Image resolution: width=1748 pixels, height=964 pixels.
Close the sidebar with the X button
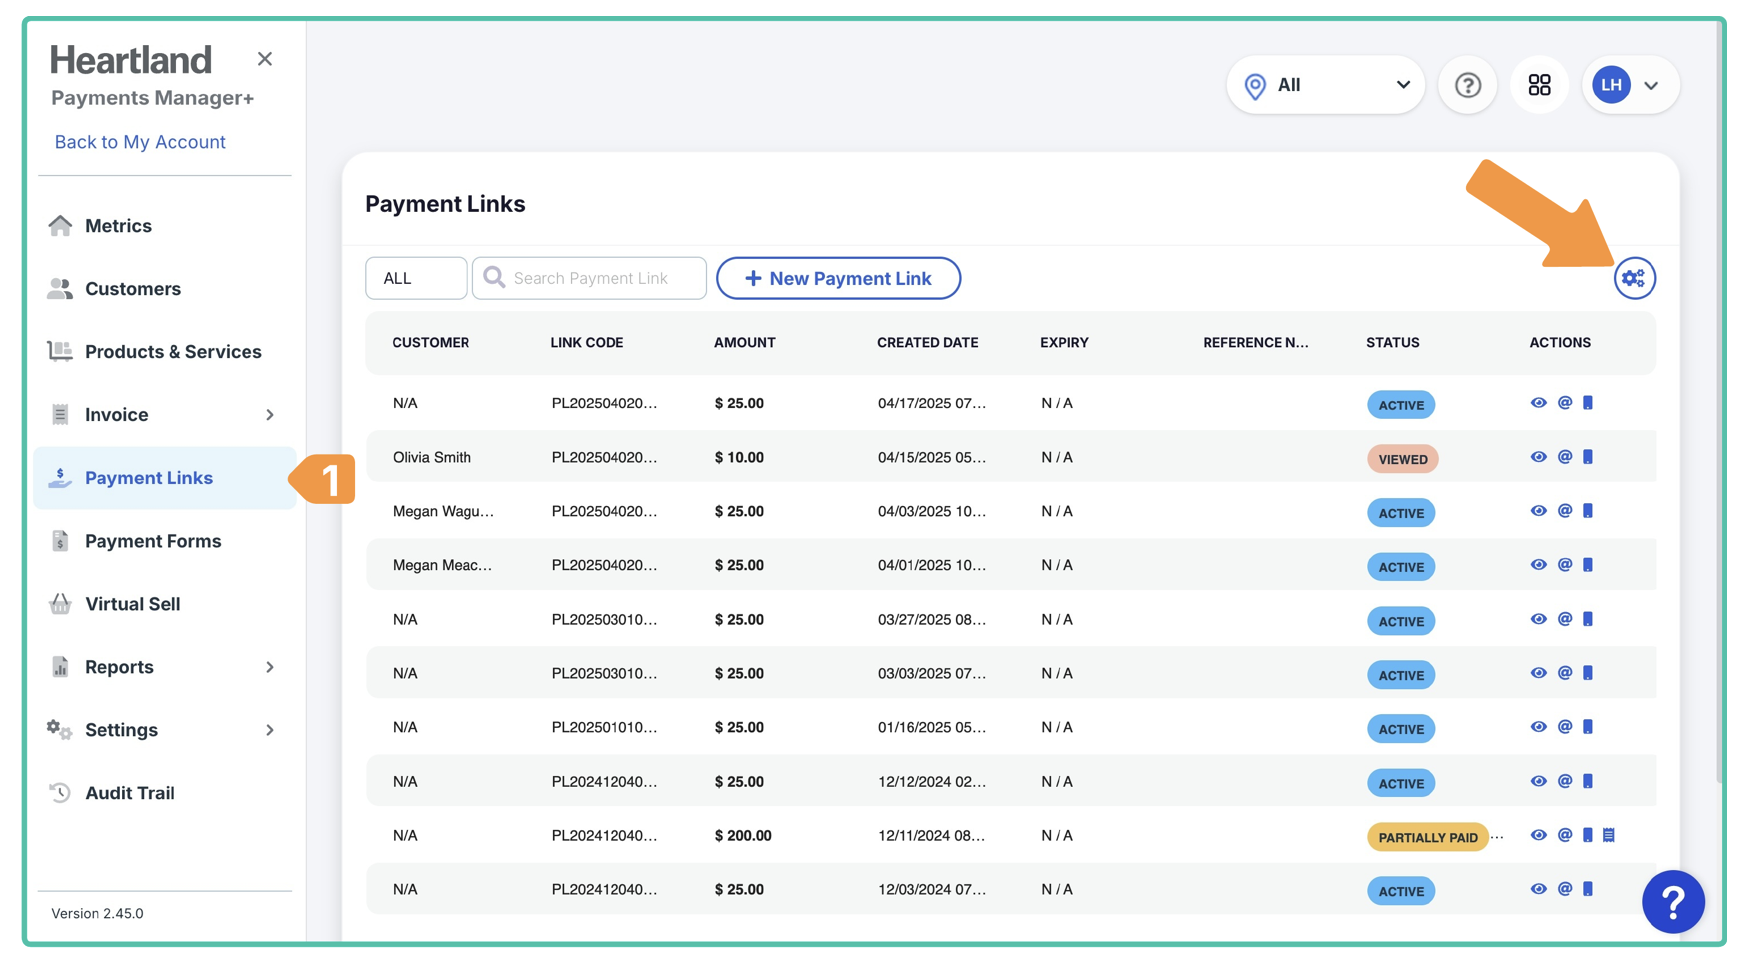point(264,59)
